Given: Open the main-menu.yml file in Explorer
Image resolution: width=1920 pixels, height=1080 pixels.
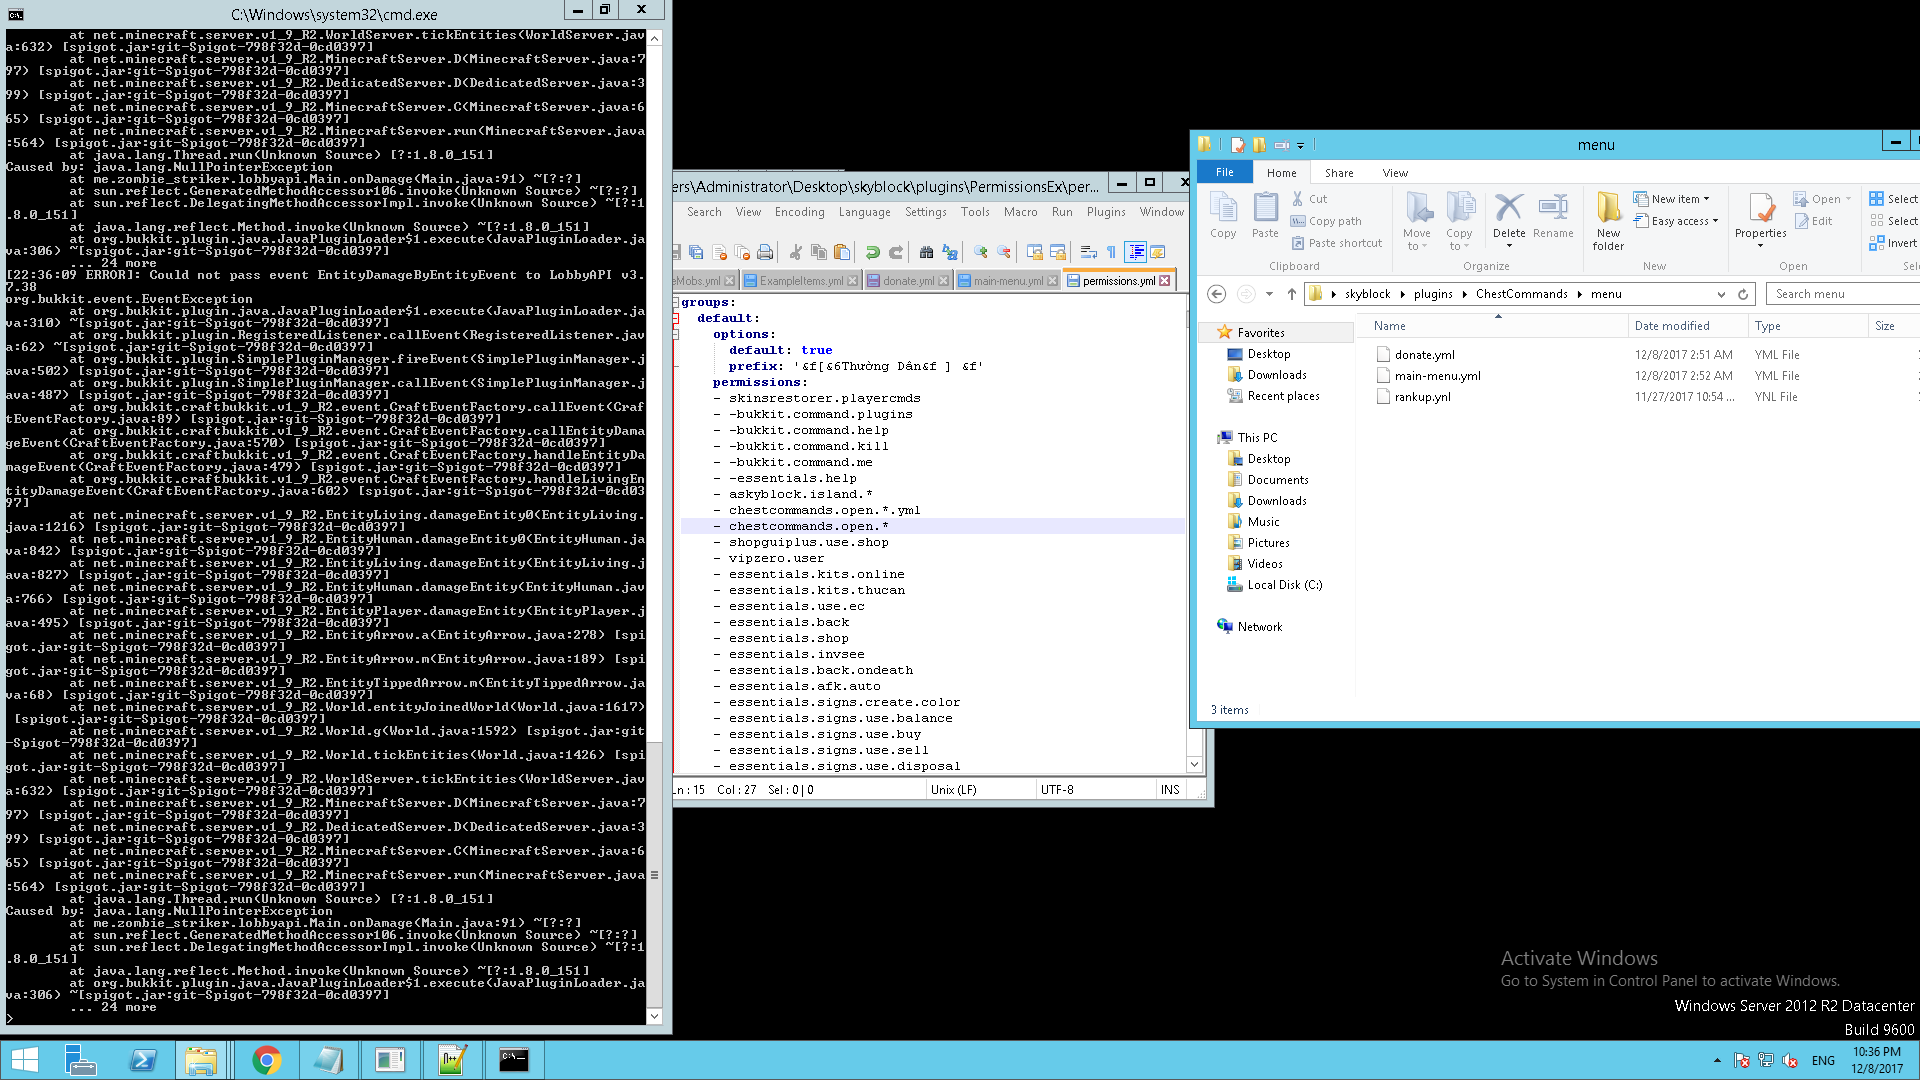Looking at the screenshot, I should click(x=1437, y=376).
